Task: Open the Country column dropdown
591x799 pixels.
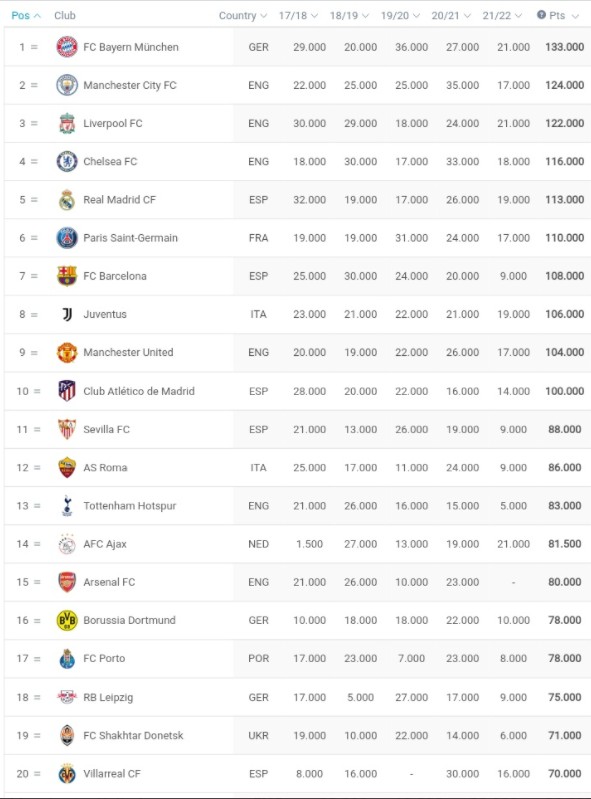Action: click(x=243, y=16)
